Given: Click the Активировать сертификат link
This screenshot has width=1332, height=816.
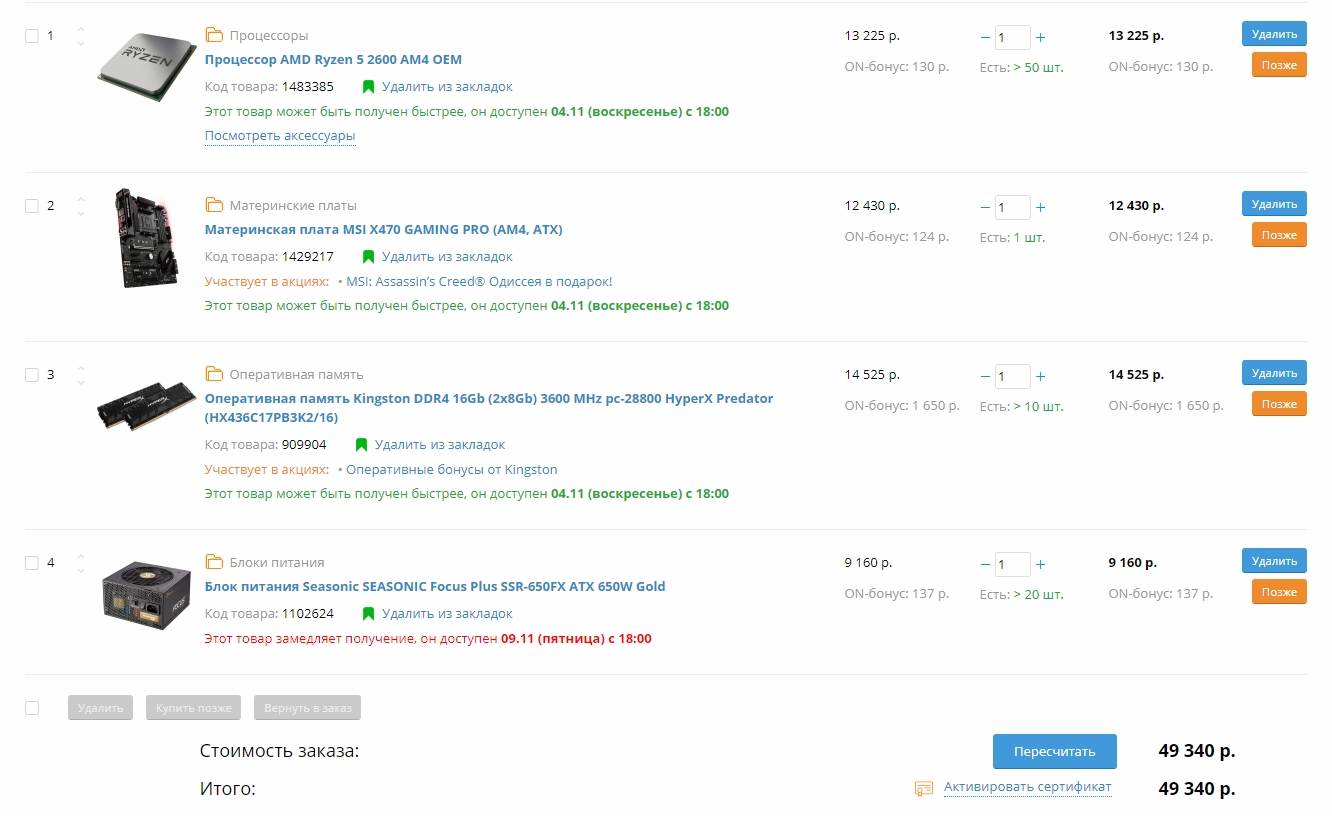Looking at the screenshot, I should point(1028,787).
